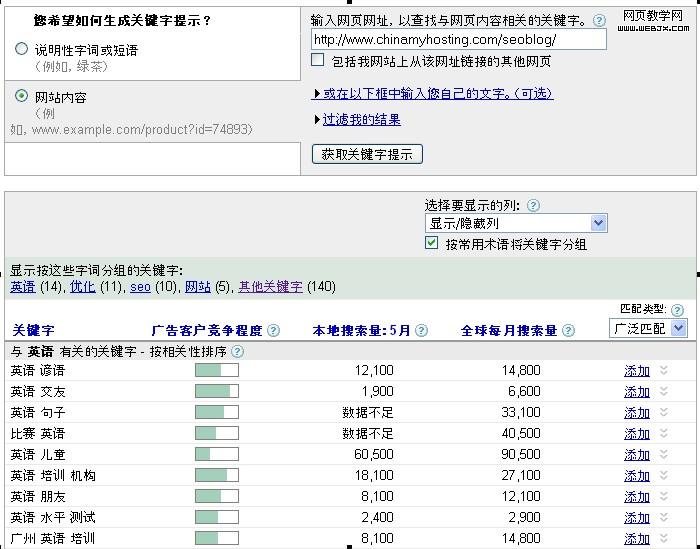
Task: Select the 网站内容 radio option
Action: point(22,97)
